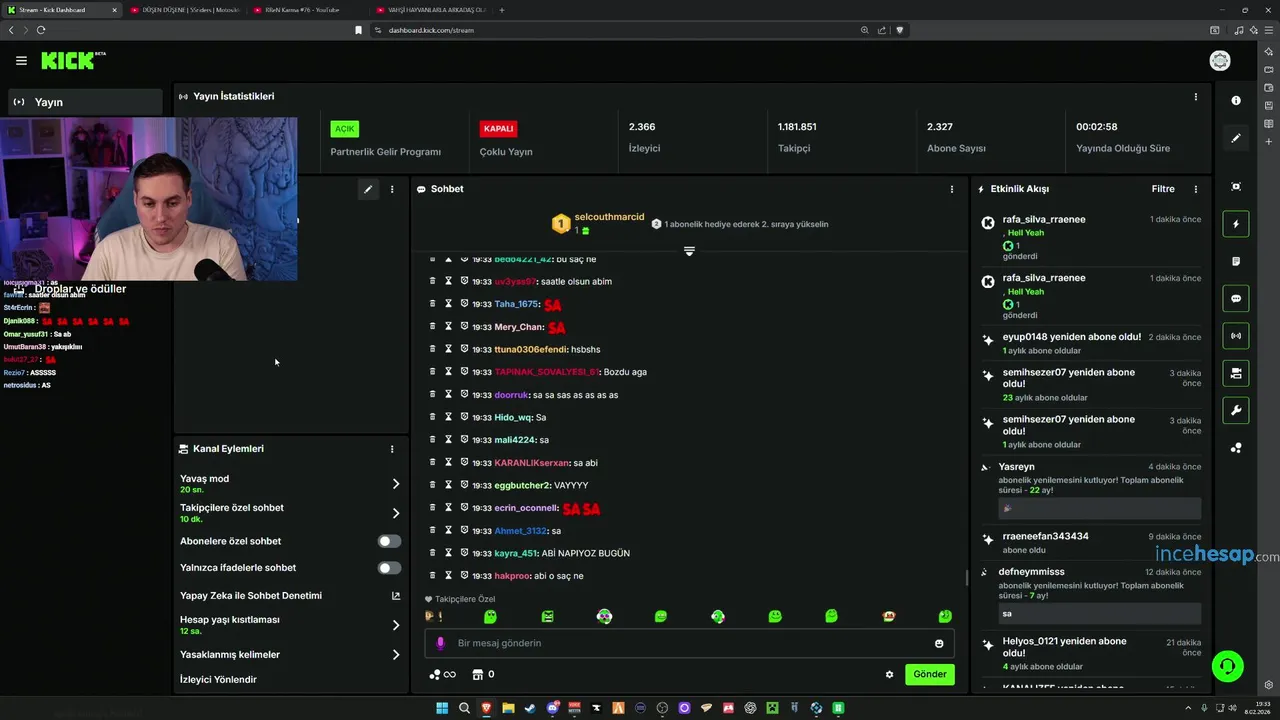Ban hakproo using the shield icon
Screen dimensions: 1280x720
[x=465, y=576]
